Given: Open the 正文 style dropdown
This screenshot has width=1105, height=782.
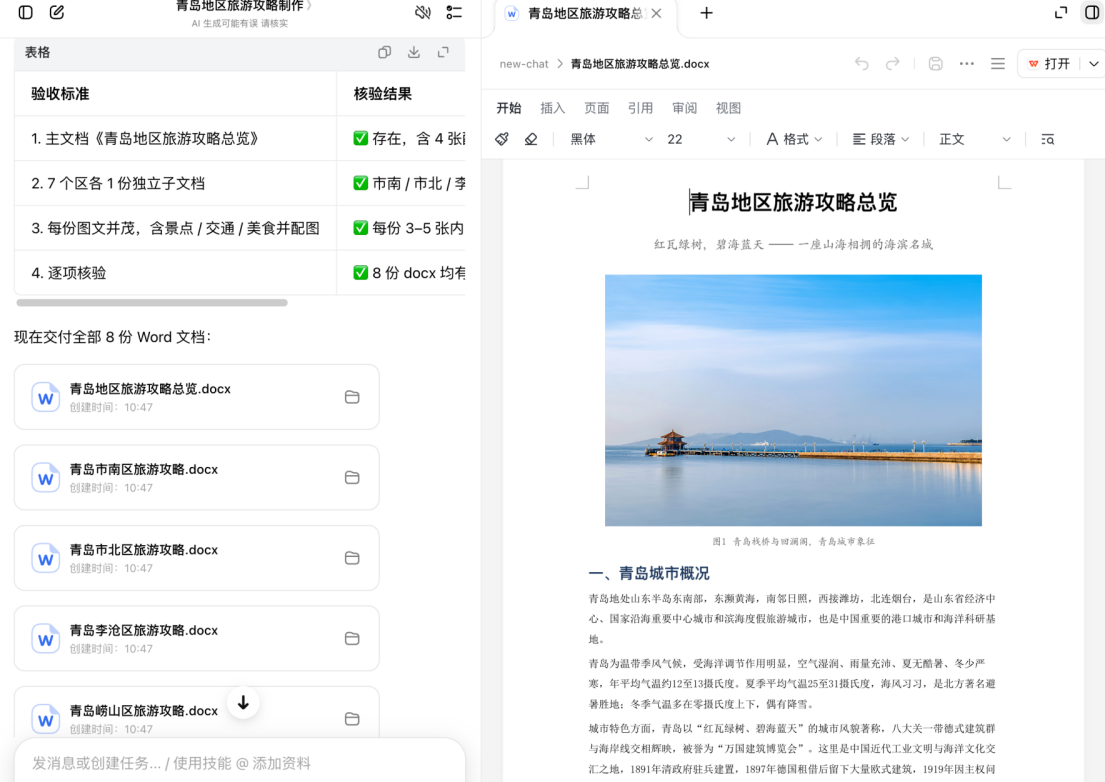Looking at the screenshot, I should 975,139.
